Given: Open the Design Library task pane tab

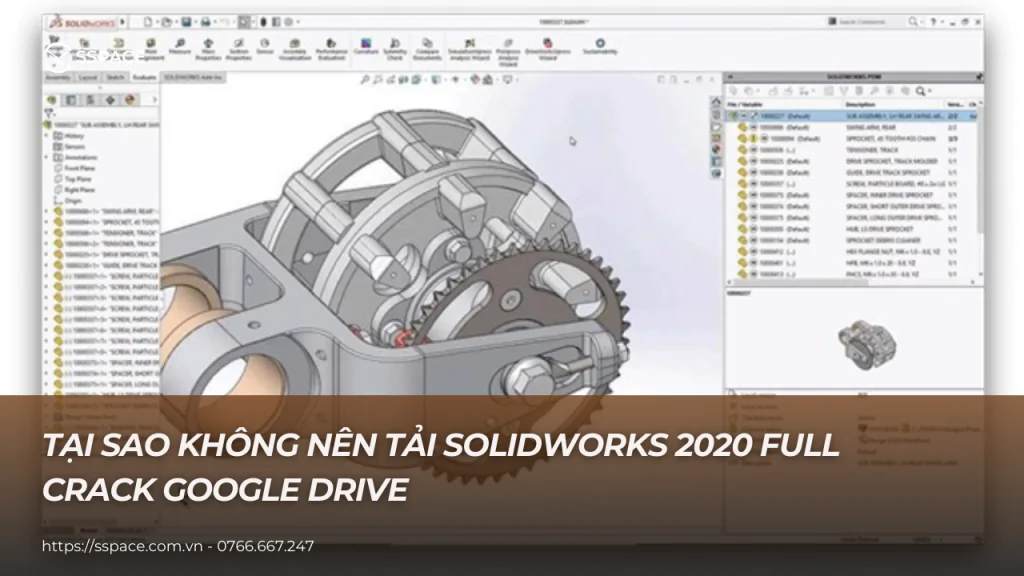Looking at the screenshot, I should 716,114.
